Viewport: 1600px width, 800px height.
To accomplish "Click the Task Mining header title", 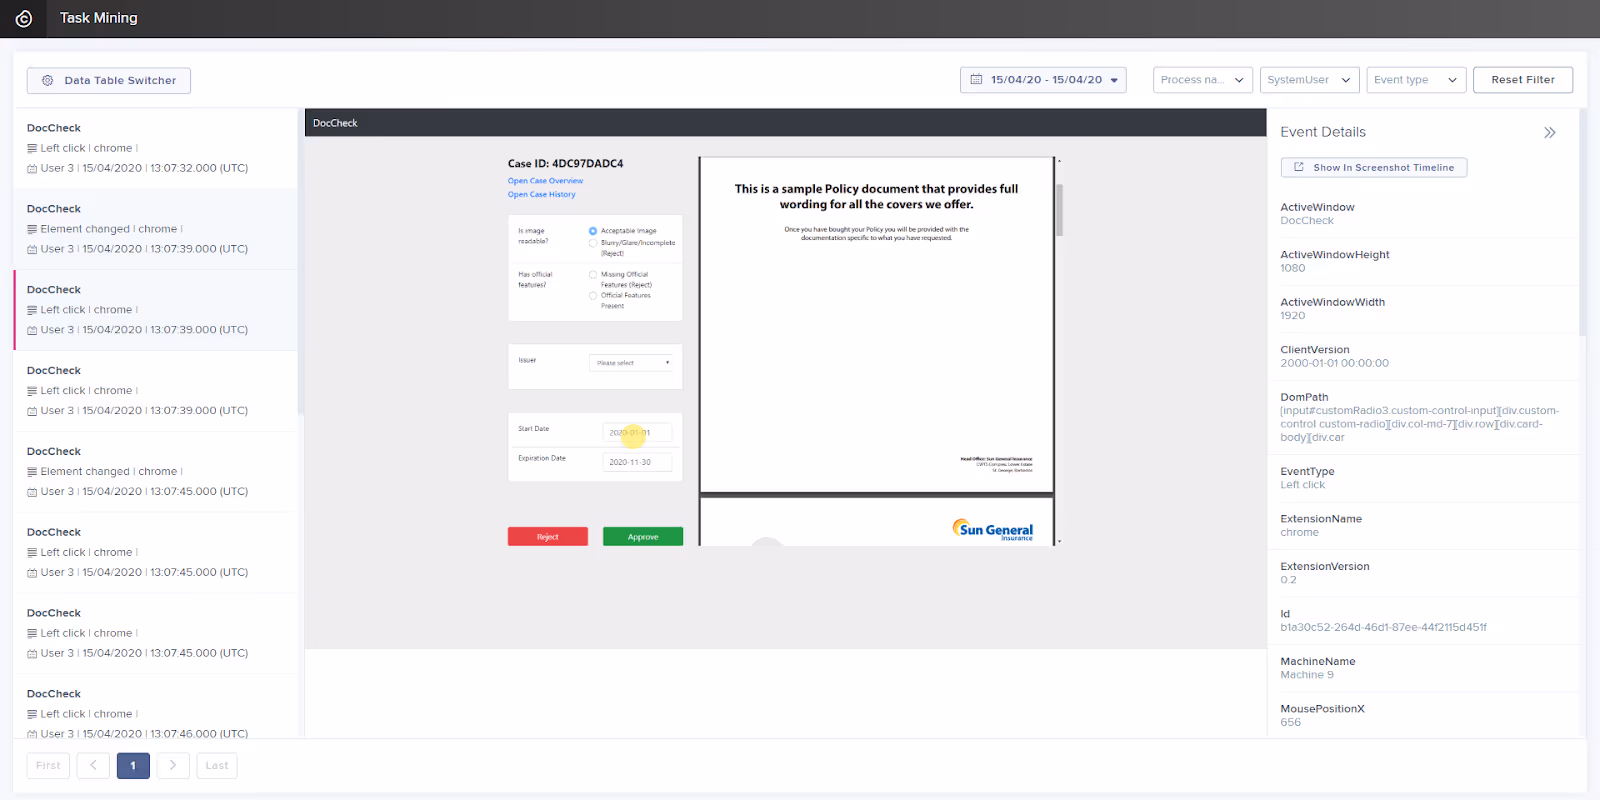I will click(98, 18).
